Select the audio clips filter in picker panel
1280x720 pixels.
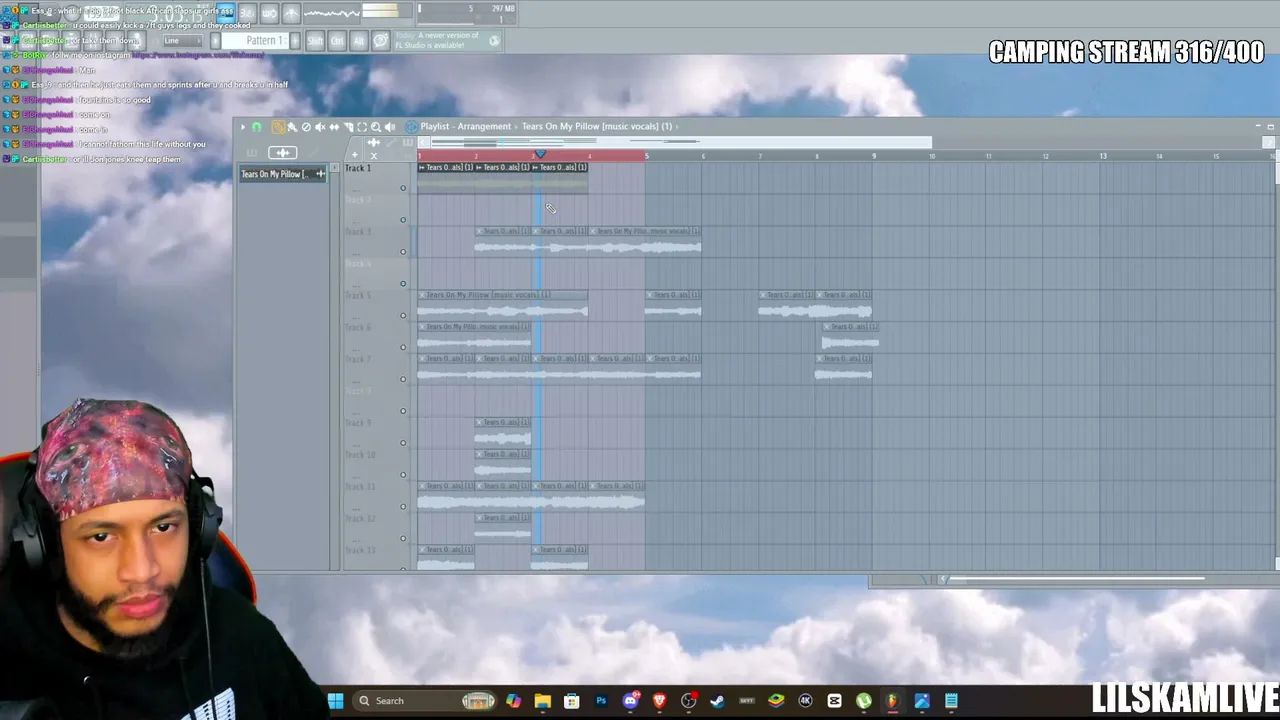tap(283, 153)
